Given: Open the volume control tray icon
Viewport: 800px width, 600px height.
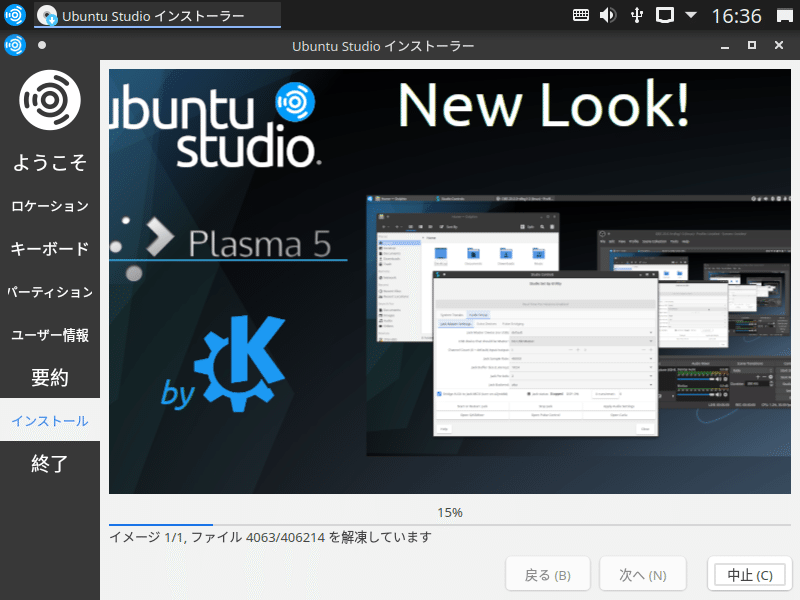Looking at the screenshot, I should (608, 15).
